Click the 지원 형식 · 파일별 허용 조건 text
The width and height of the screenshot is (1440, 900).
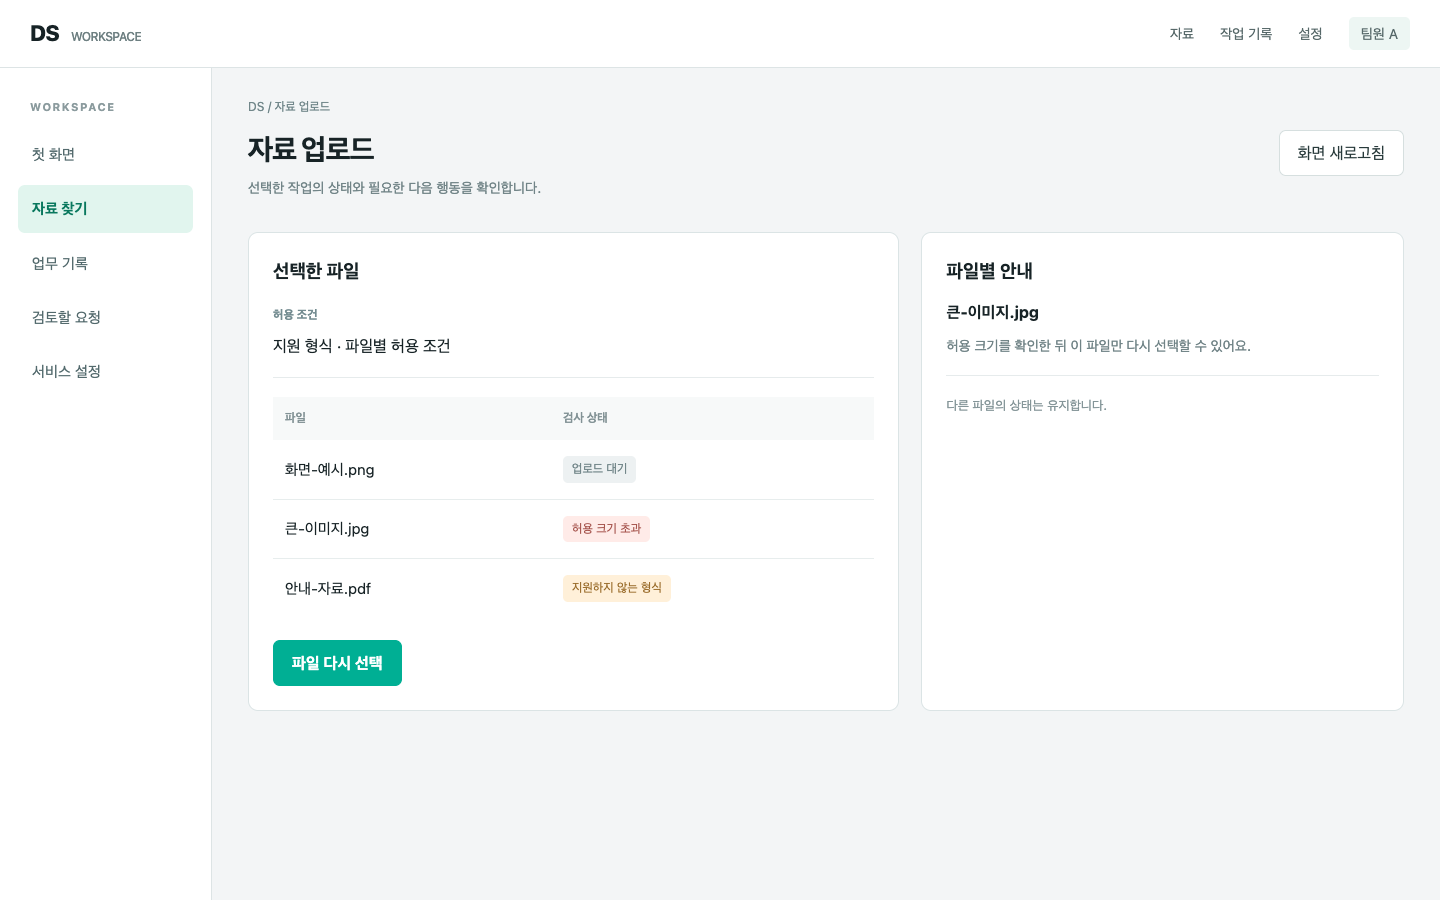click(362, 346)
